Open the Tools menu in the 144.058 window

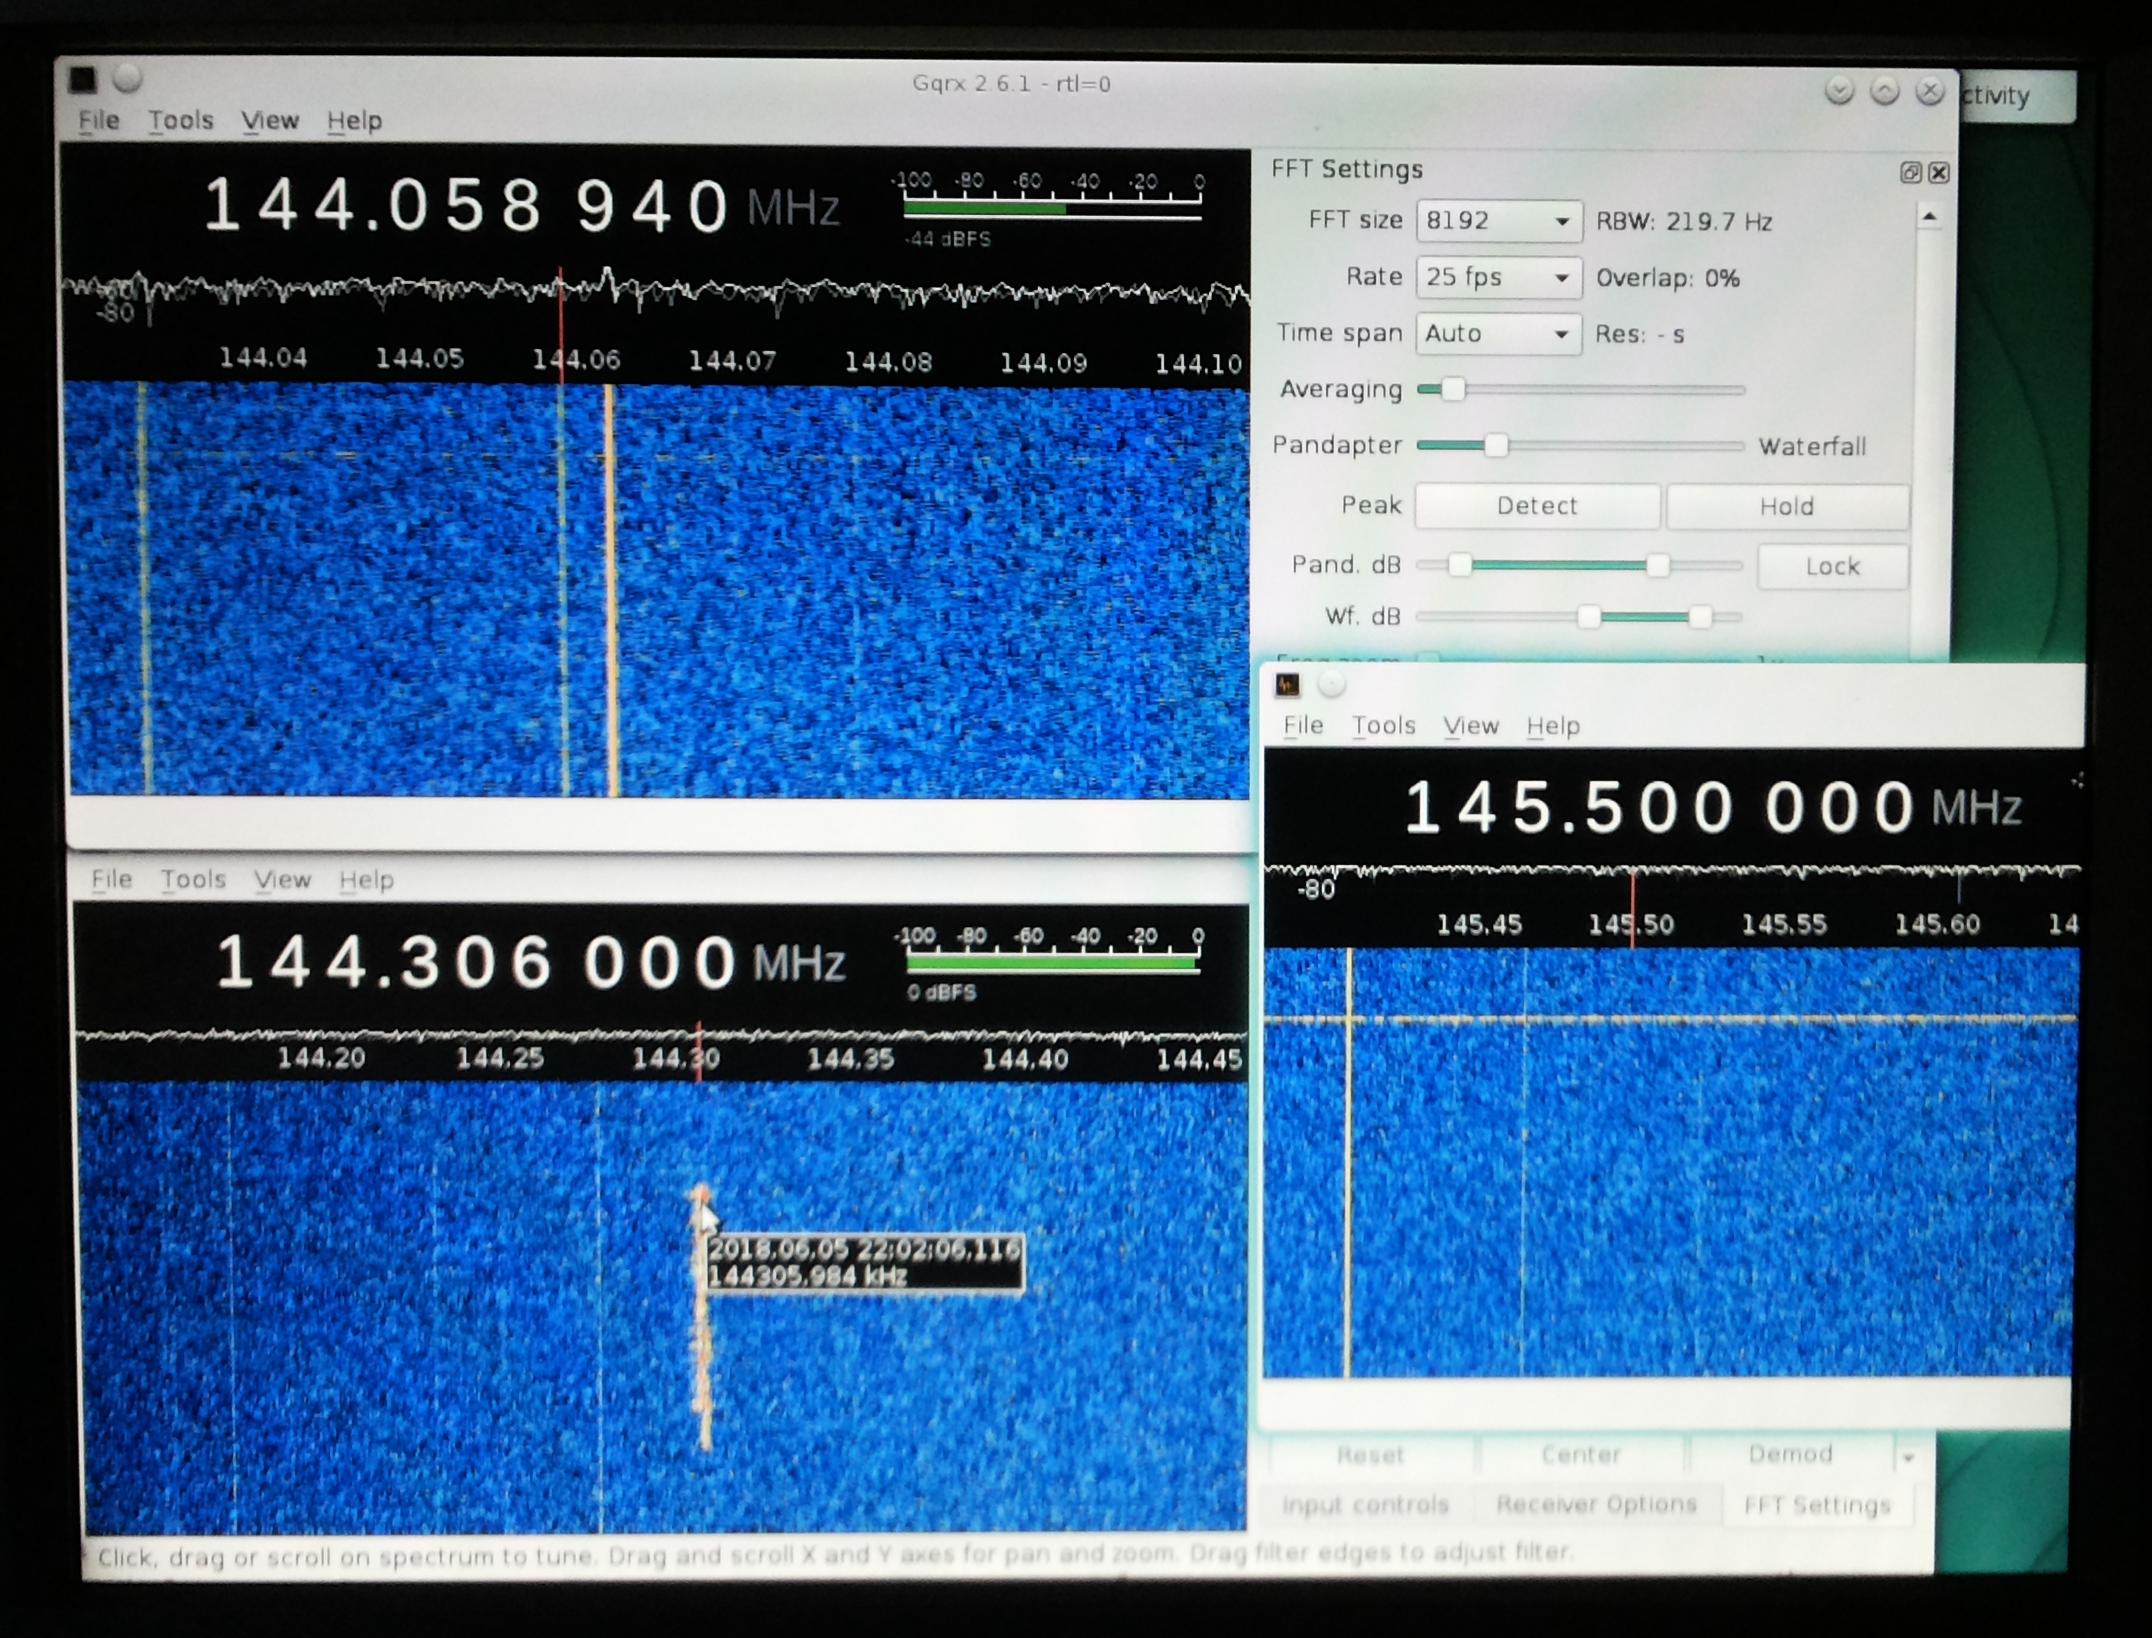click(181, 121)
